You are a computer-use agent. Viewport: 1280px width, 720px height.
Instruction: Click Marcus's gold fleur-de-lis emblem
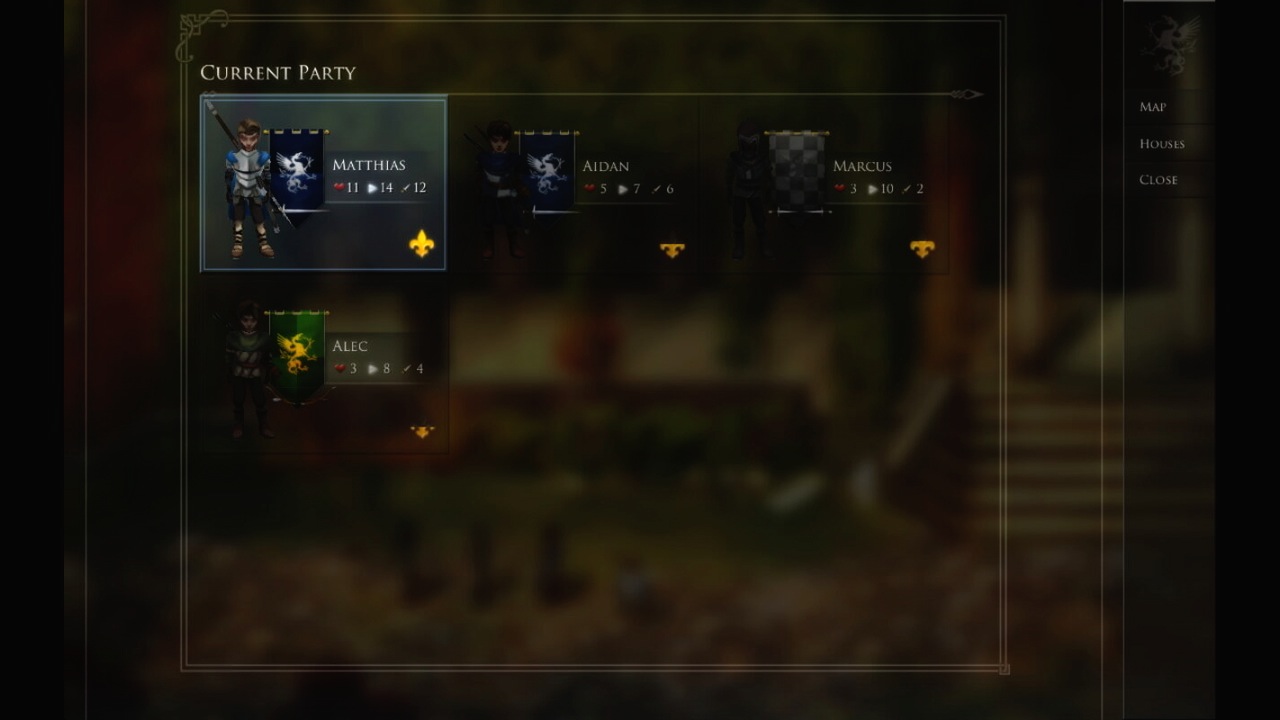pos(922,249)
